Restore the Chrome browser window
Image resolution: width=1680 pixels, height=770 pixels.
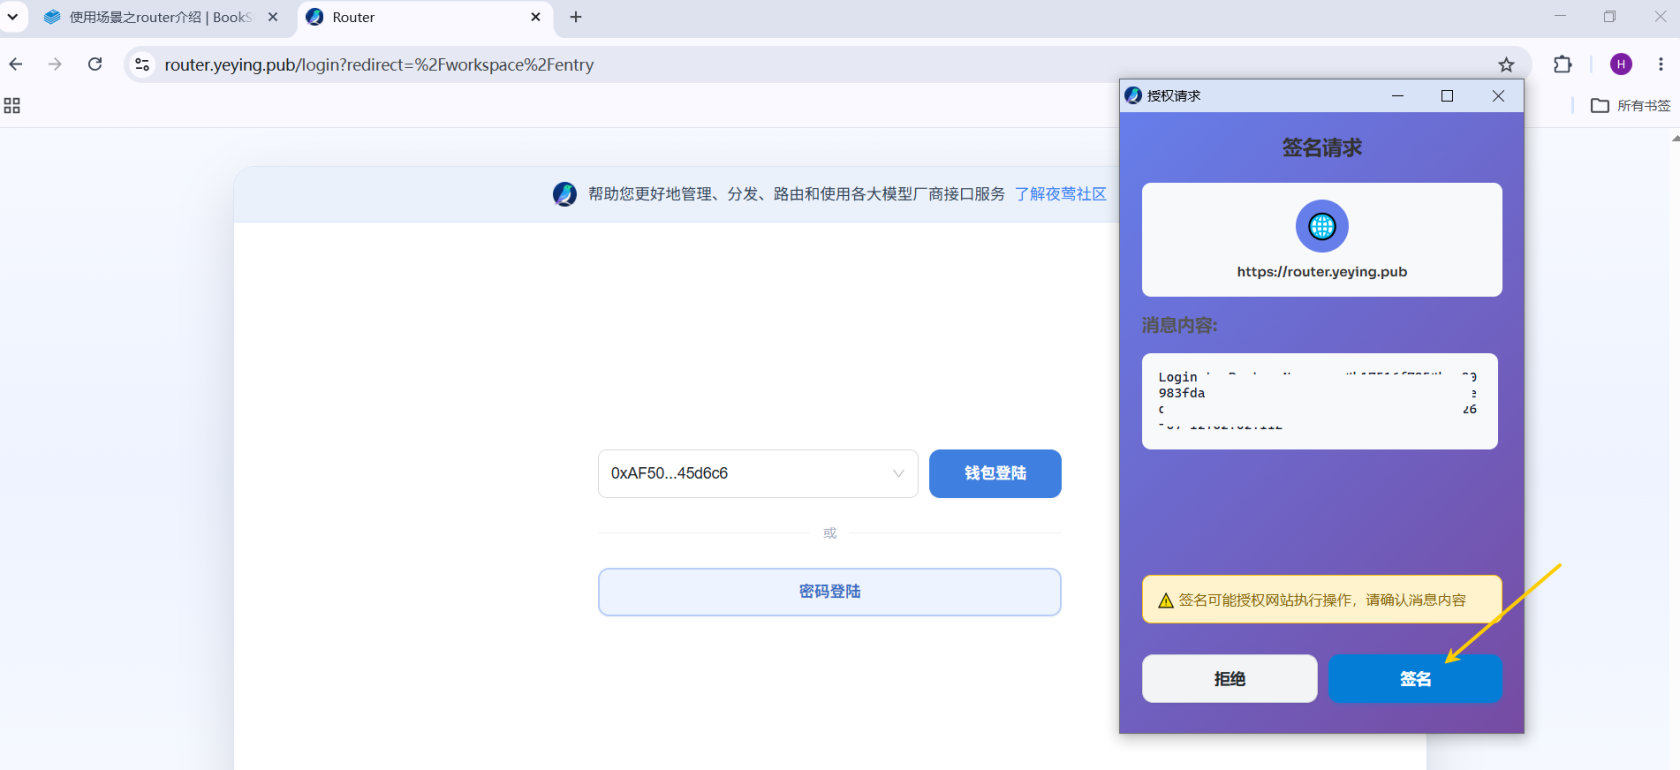point(1609,16)
